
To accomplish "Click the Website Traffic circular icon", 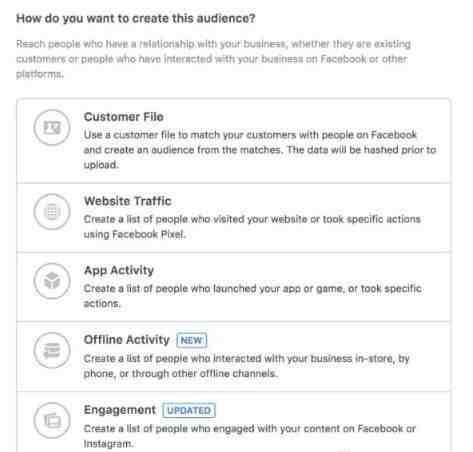I will (x=52, y=212).
